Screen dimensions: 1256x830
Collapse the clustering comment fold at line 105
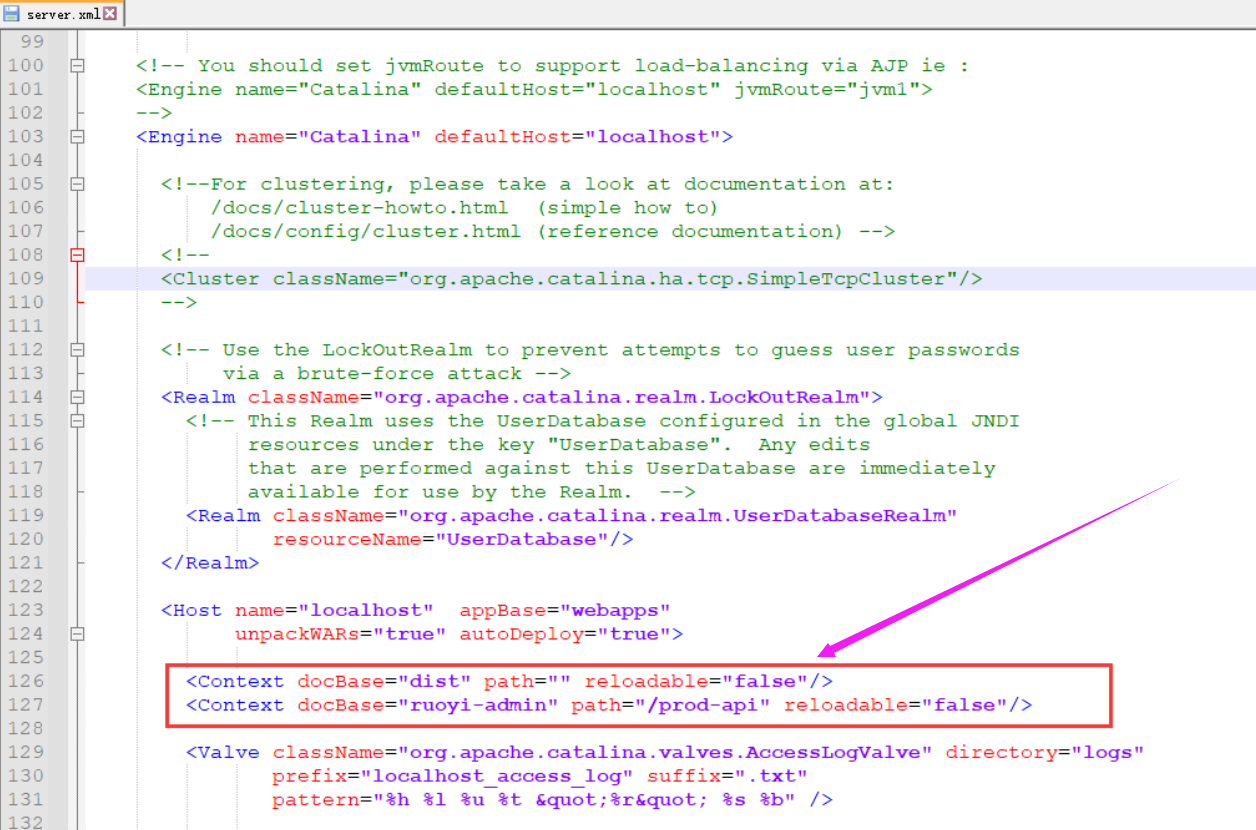(77, 184)
